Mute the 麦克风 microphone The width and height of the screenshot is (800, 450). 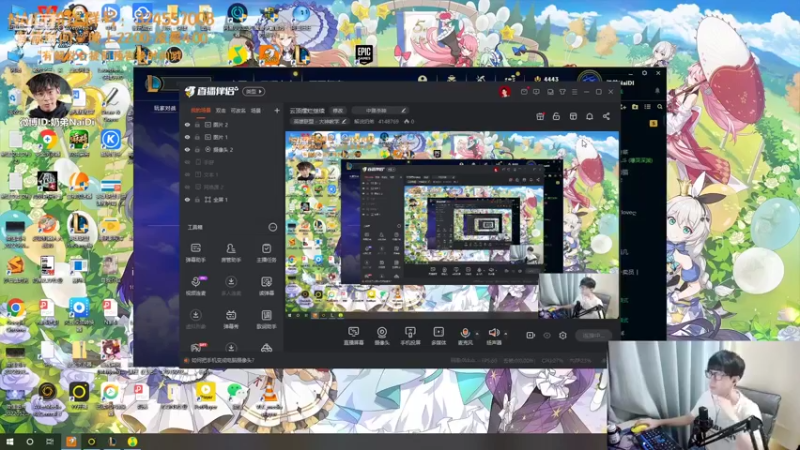click(465, 336)
